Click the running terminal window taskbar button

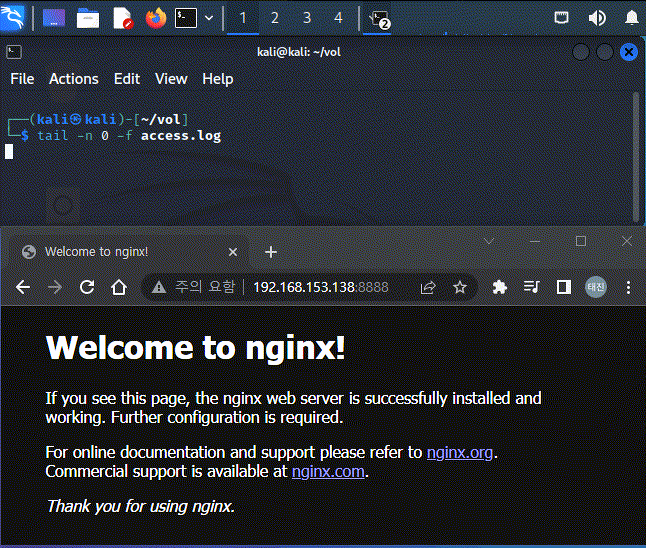click(x=377, y=19)
